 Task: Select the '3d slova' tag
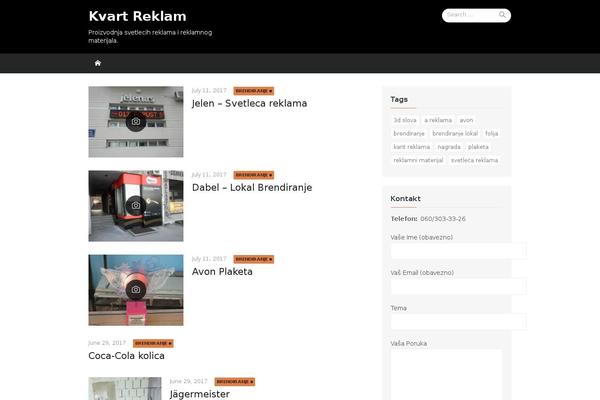[404, 120]
